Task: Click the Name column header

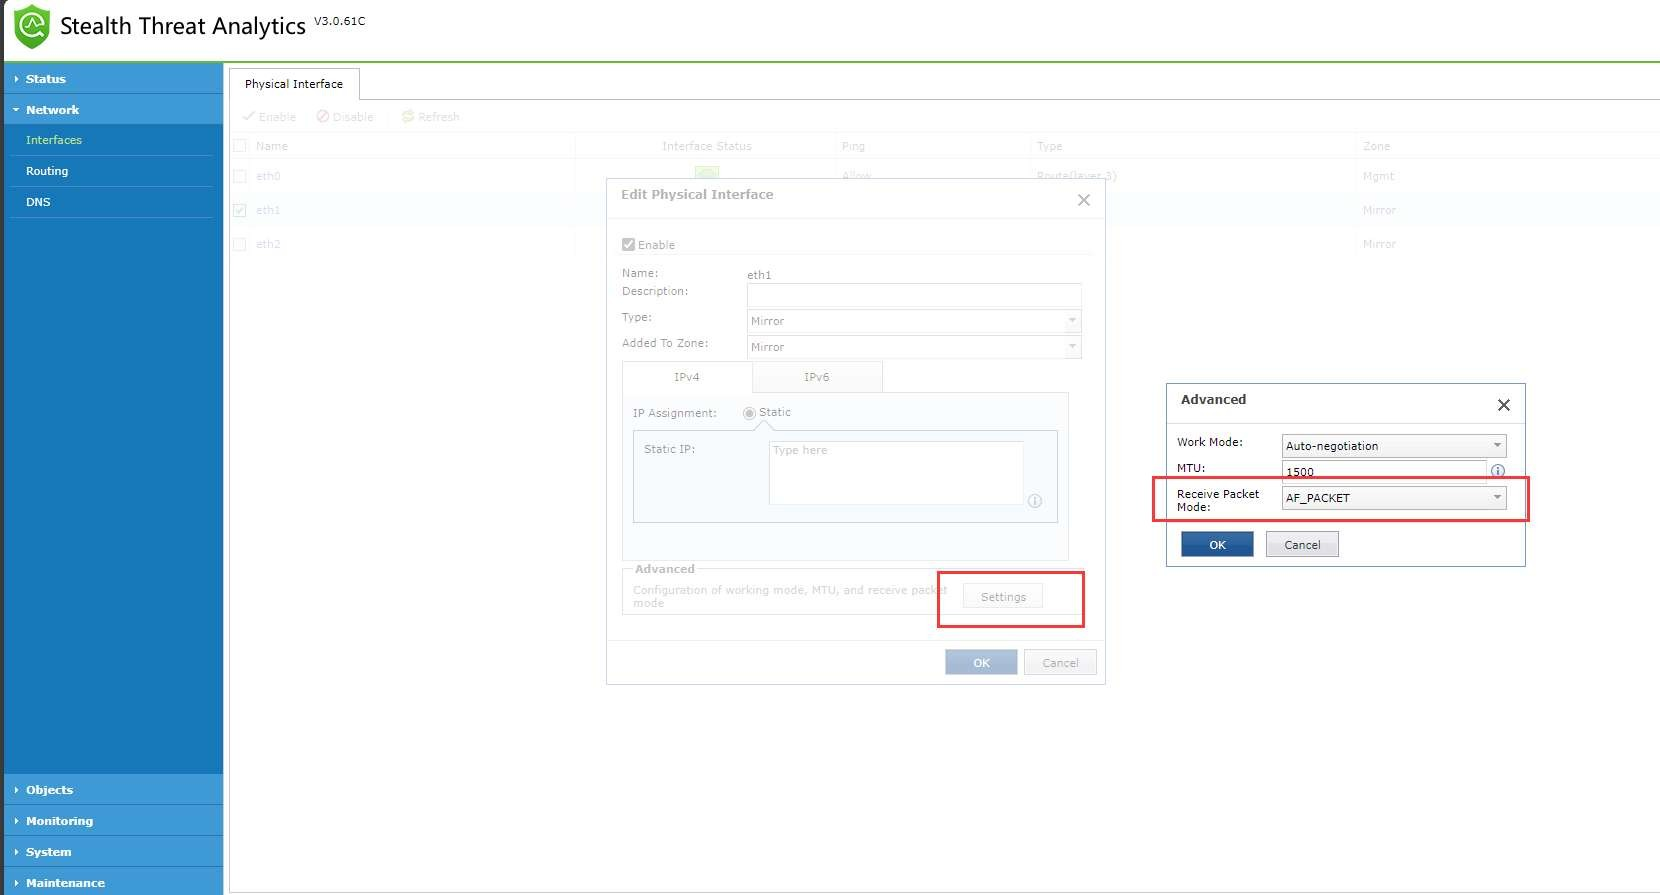Action: pyautogui.click(x=272, y=146)
